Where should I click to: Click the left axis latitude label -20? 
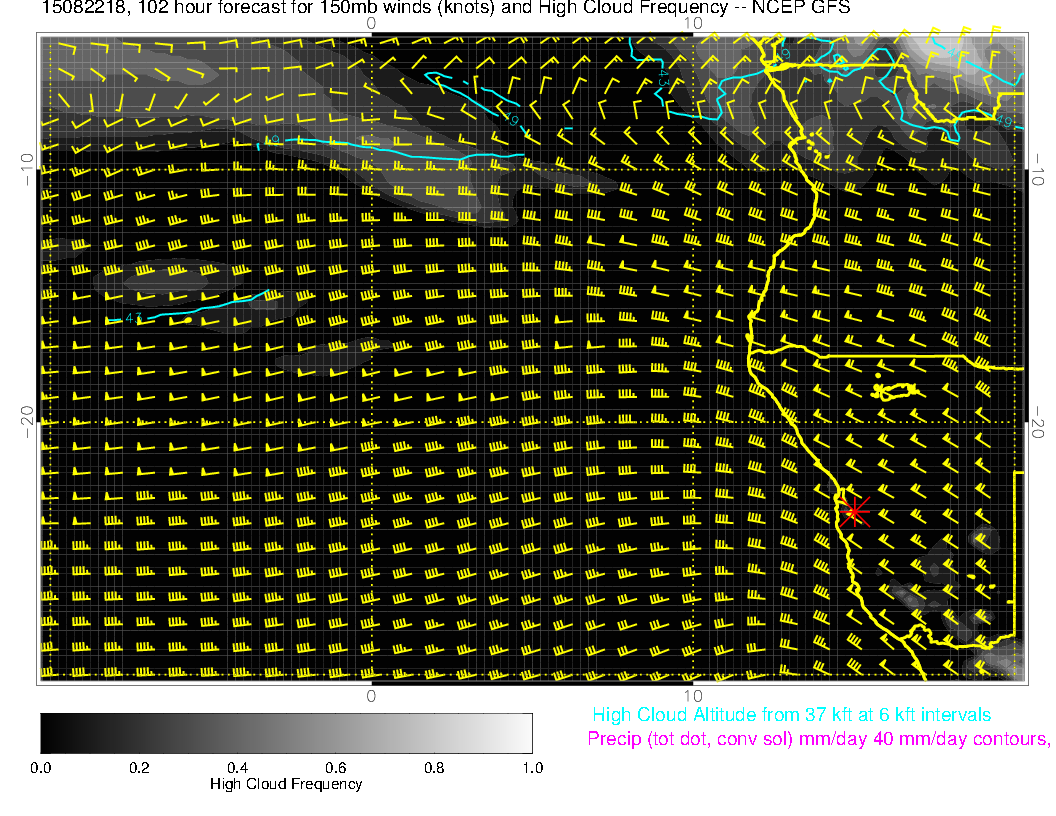coord(25,421)
